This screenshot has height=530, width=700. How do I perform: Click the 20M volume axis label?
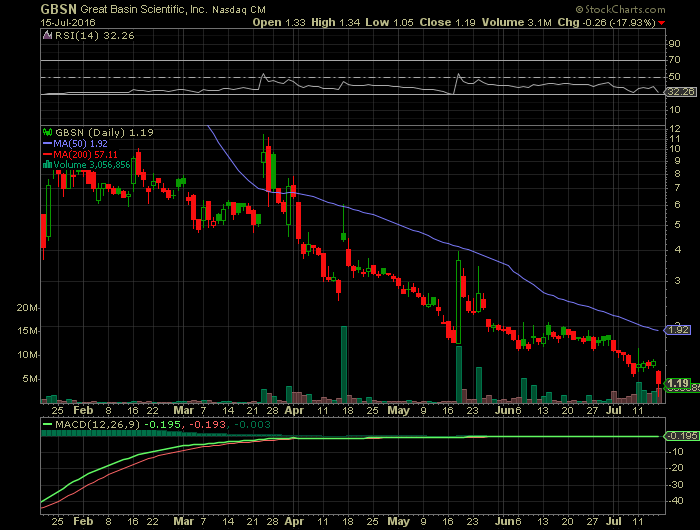click(x=28, y=308)
